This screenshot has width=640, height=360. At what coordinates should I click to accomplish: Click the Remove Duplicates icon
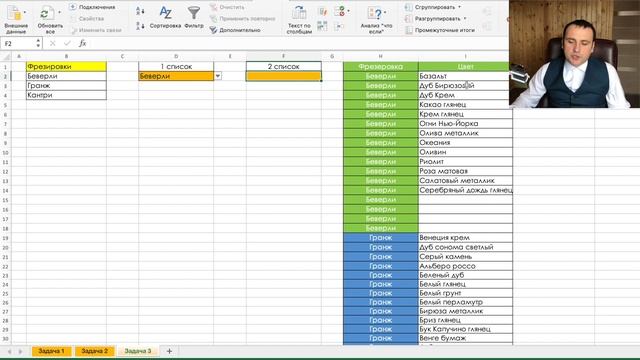[322, 27]
